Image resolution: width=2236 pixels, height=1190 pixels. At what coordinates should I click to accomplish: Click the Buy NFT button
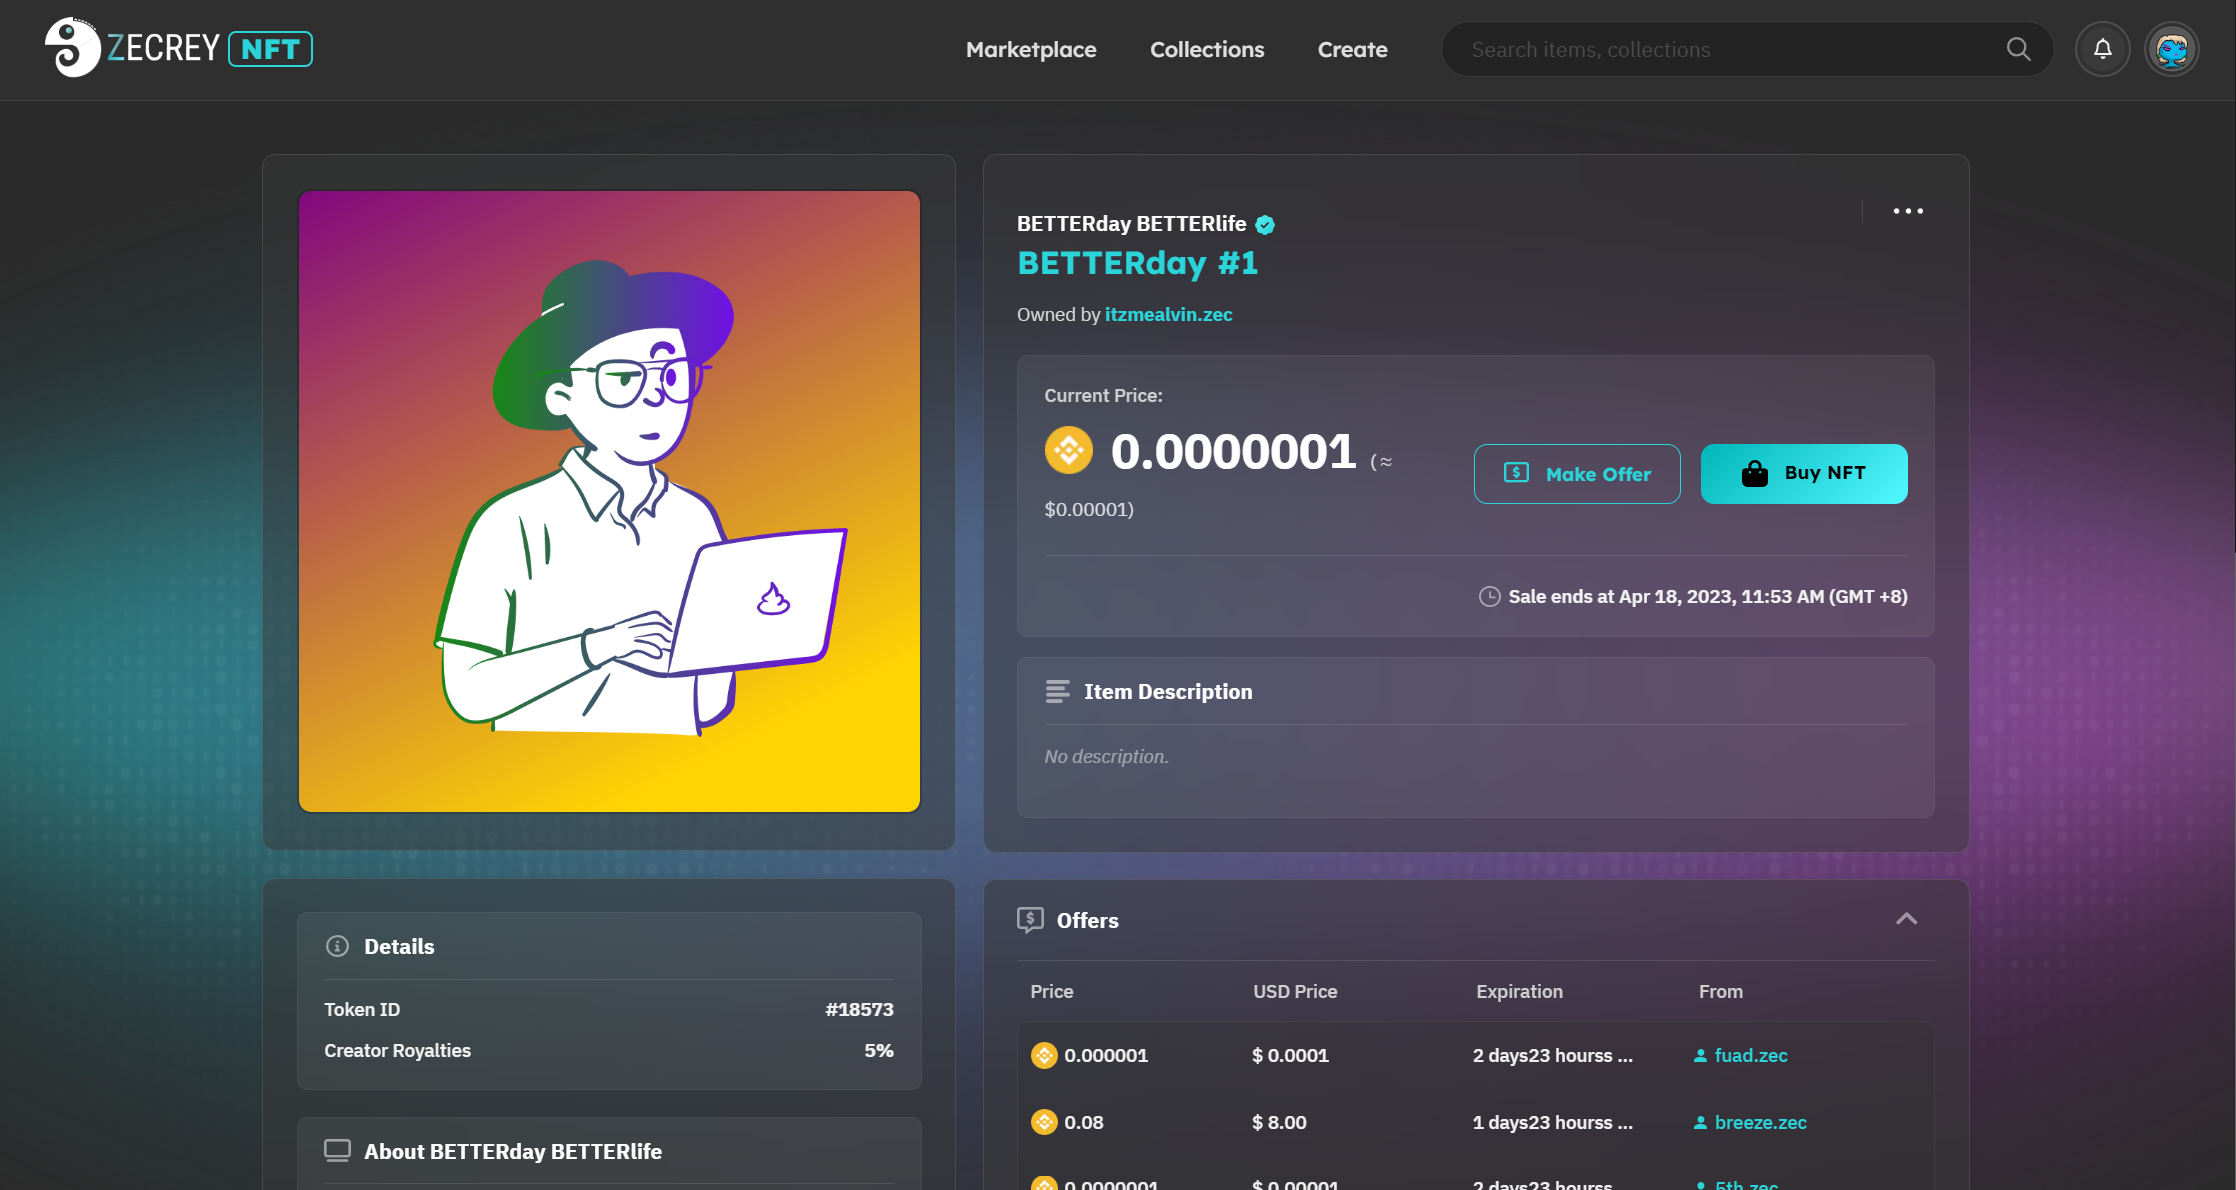click(x=1803, y=474)
